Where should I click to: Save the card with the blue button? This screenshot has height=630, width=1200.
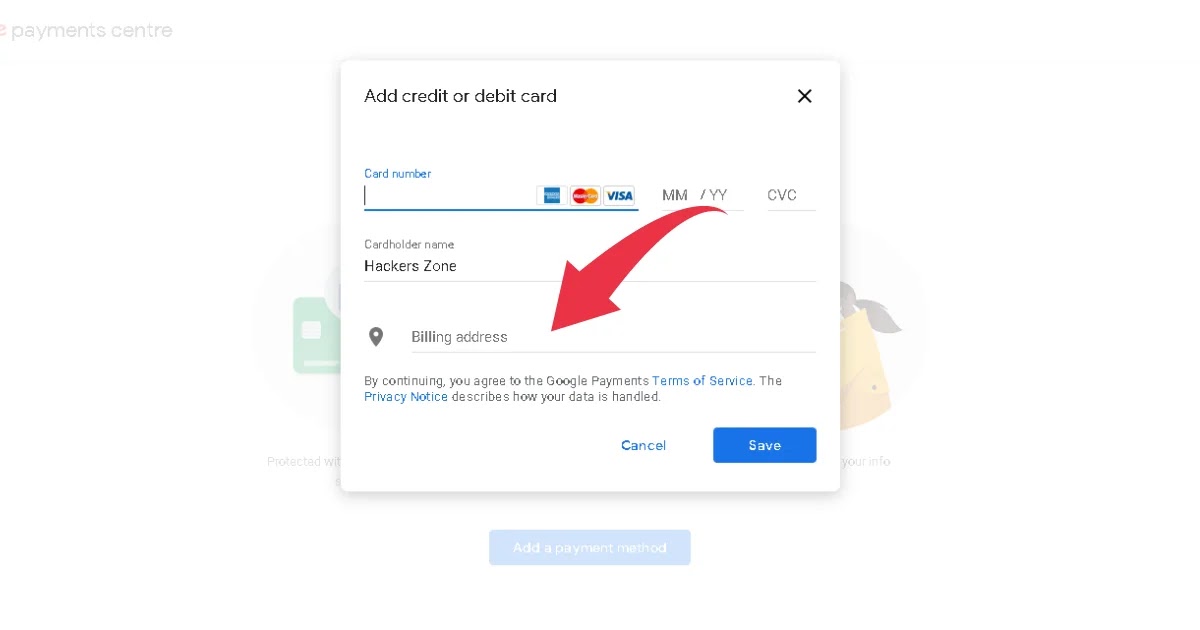(x=765, y=445)
